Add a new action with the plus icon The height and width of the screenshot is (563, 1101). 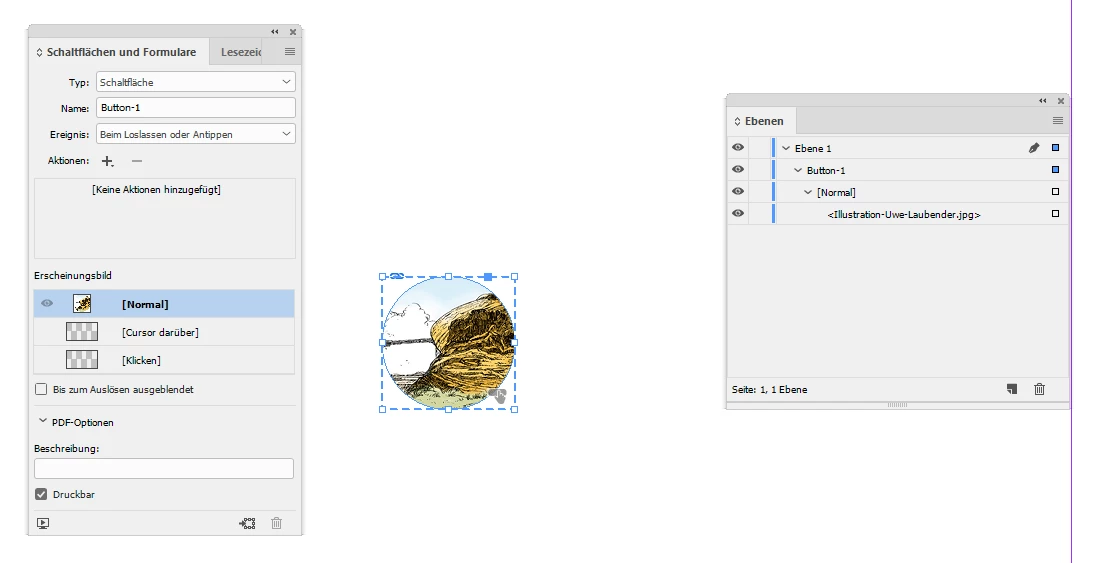(107, 161)
